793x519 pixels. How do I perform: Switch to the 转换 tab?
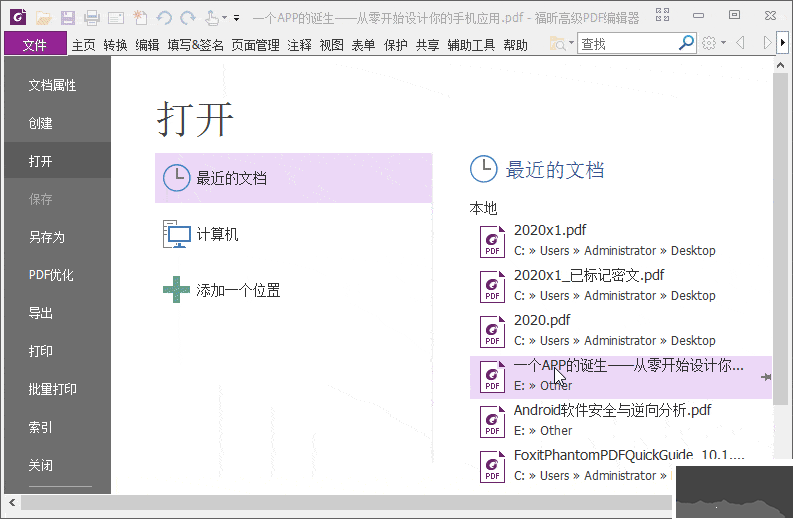click(115, 45)
